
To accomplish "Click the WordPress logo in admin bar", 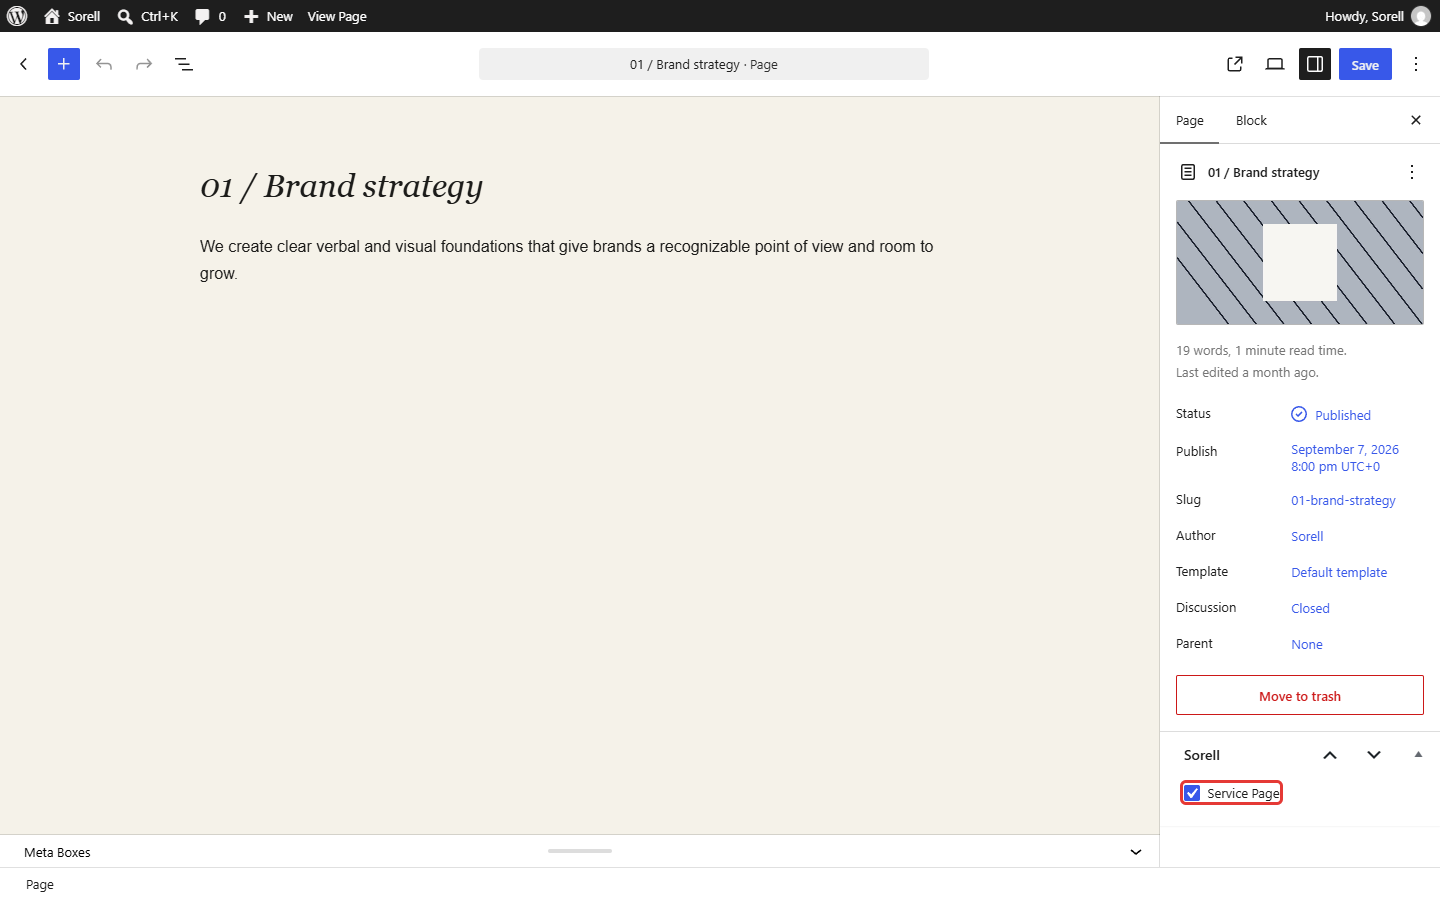I will tap(17, 16).
